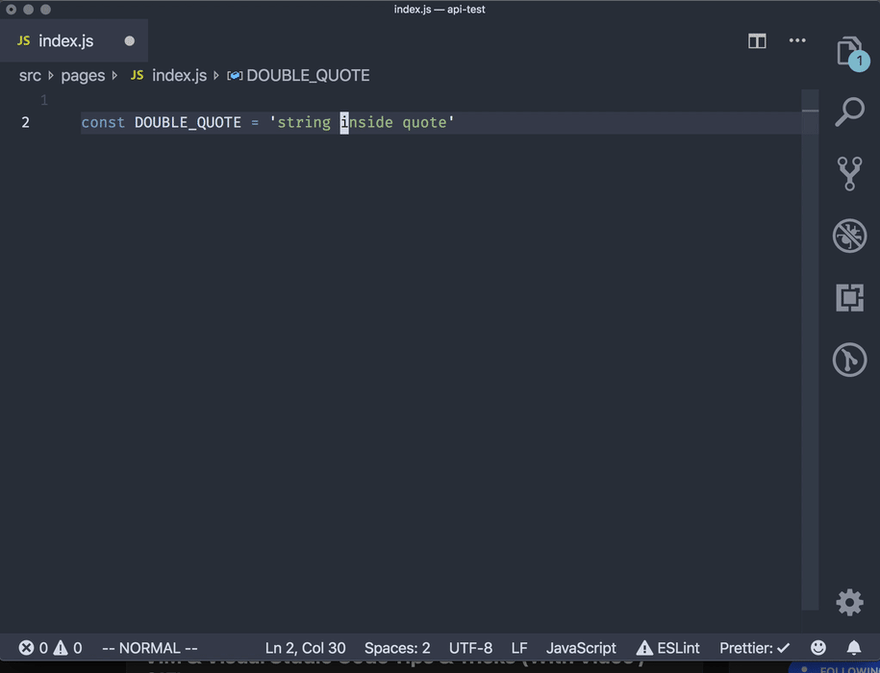
Task: Click the notifications bell icon
Action: [x=854, y=648]
